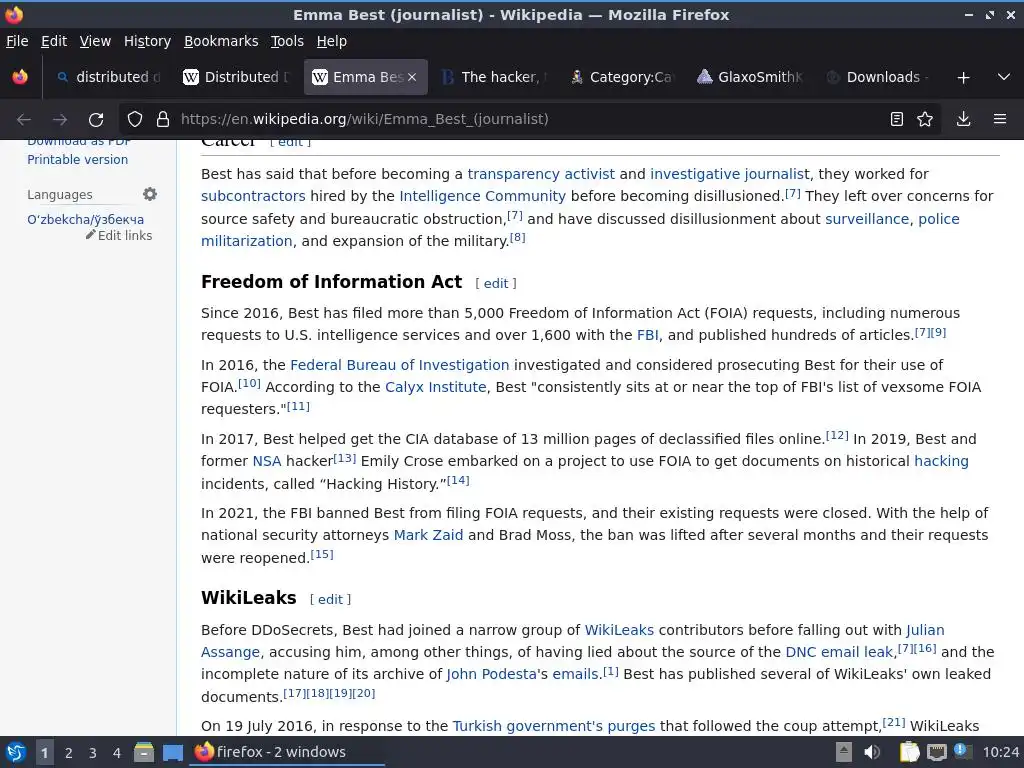Switch to the distributed search tab

tap(108, 77)
